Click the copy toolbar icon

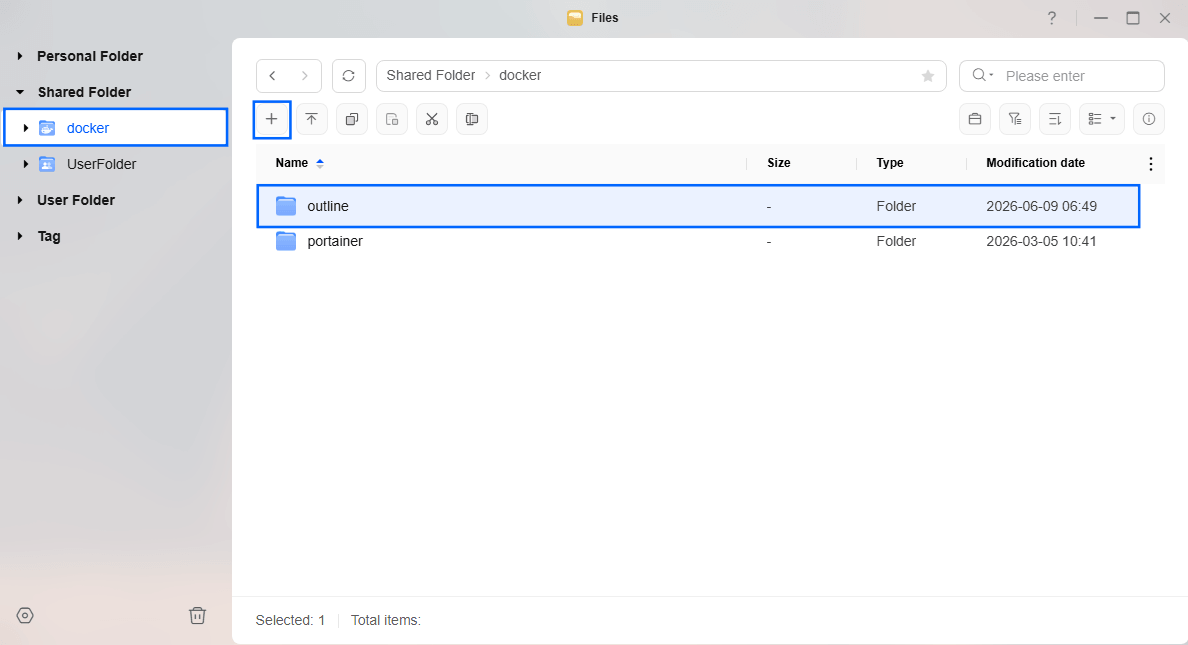pos(352,119)
